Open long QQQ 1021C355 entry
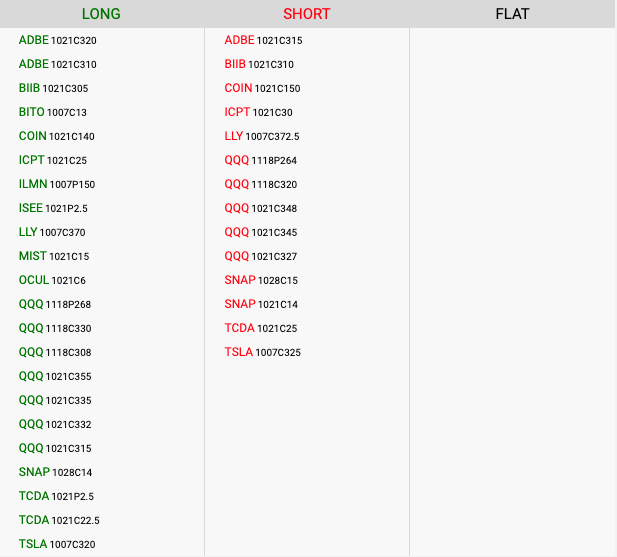Image resolution: width=617 pixels, height=557 pixels. tap(55, 376)
